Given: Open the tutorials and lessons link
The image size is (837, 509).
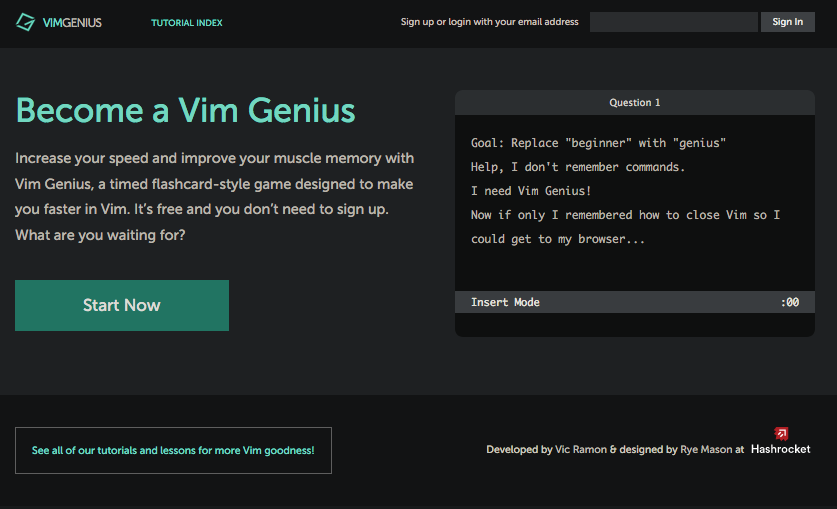Looking at the screenshot, I should click(x=173, y=450).
